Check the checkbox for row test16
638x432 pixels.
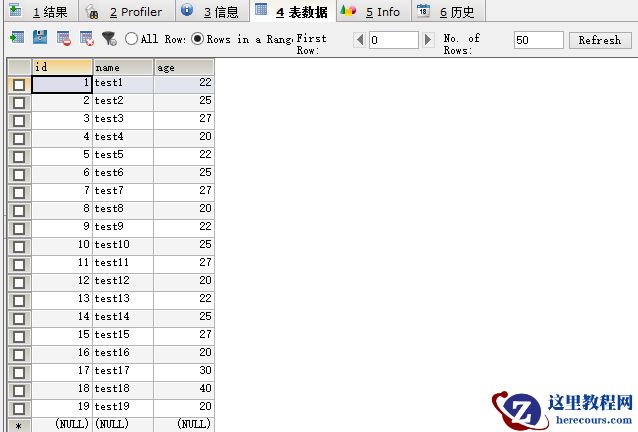(19, 355)
